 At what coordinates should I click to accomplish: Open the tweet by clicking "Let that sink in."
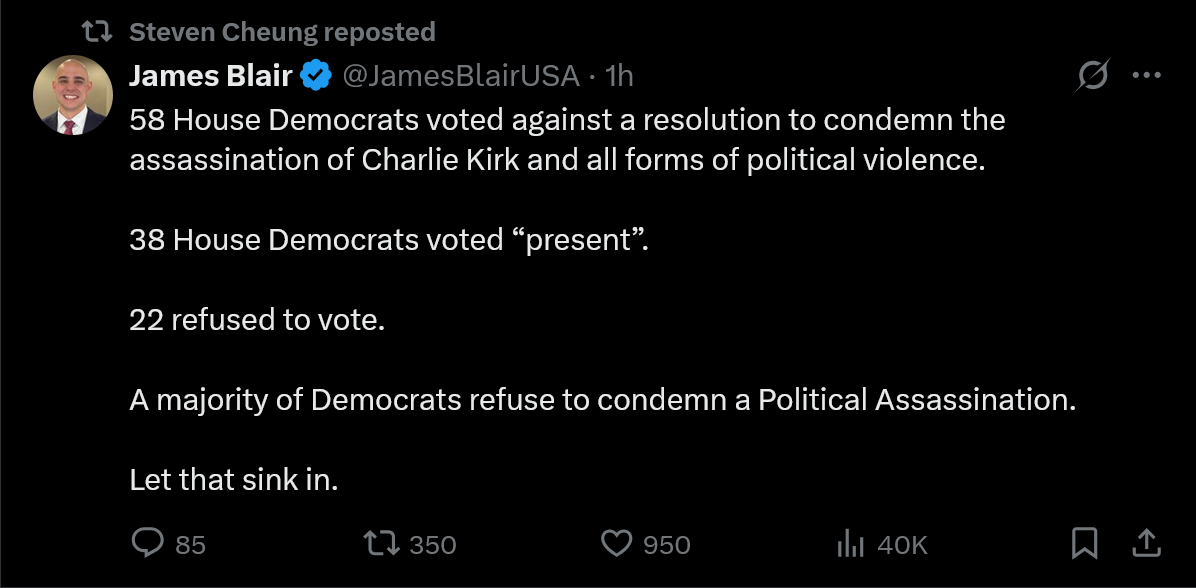point(233,480)
